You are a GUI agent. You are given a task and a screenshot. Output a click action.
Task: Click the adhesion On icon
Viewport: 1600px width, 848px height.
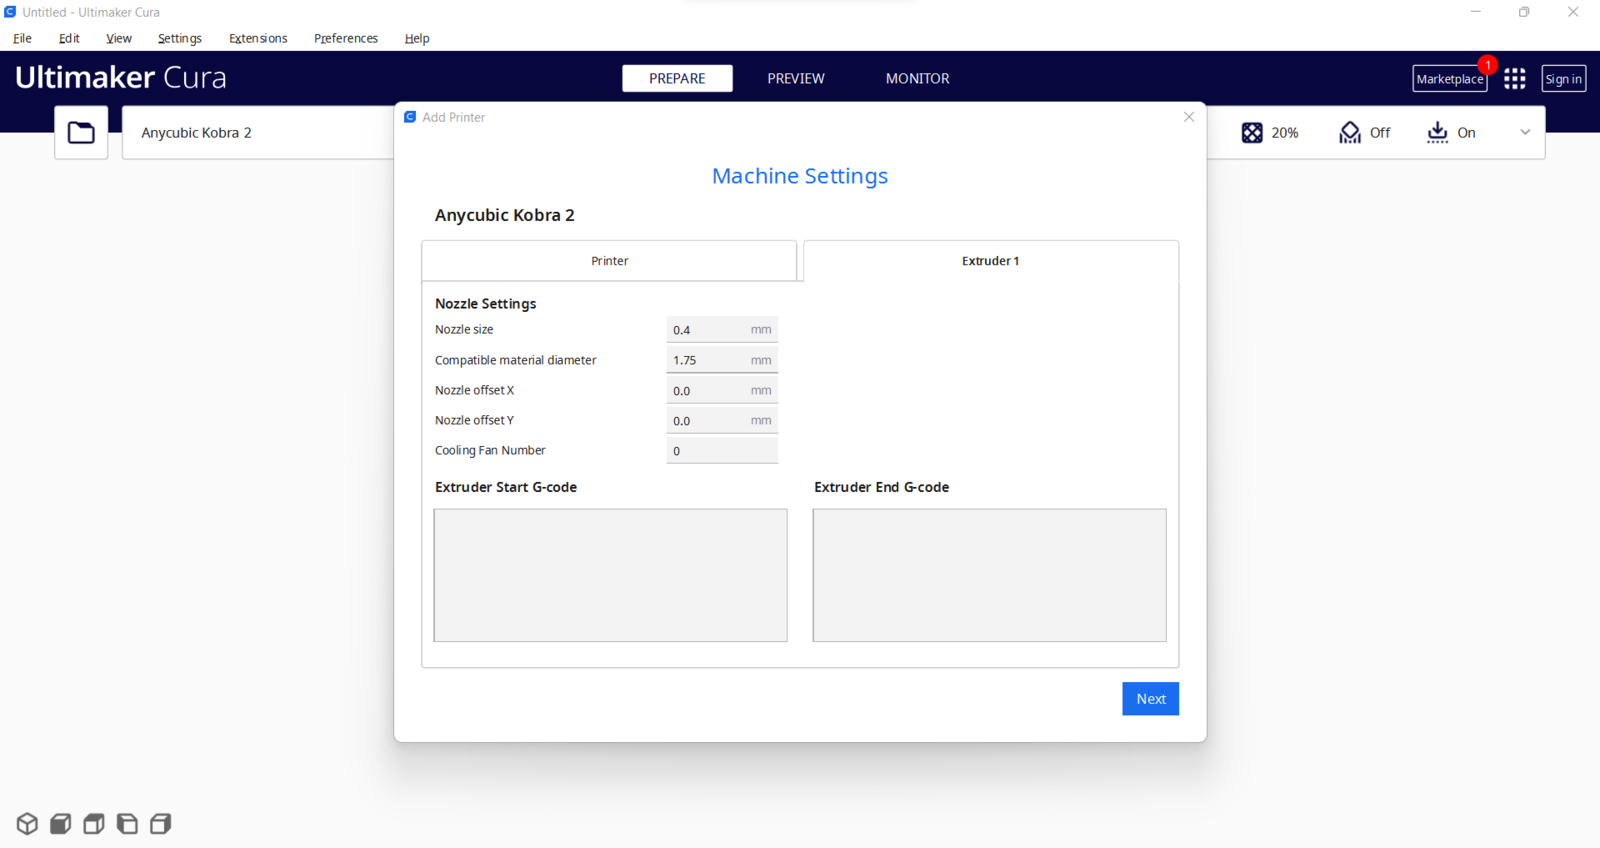[1437, 132]
